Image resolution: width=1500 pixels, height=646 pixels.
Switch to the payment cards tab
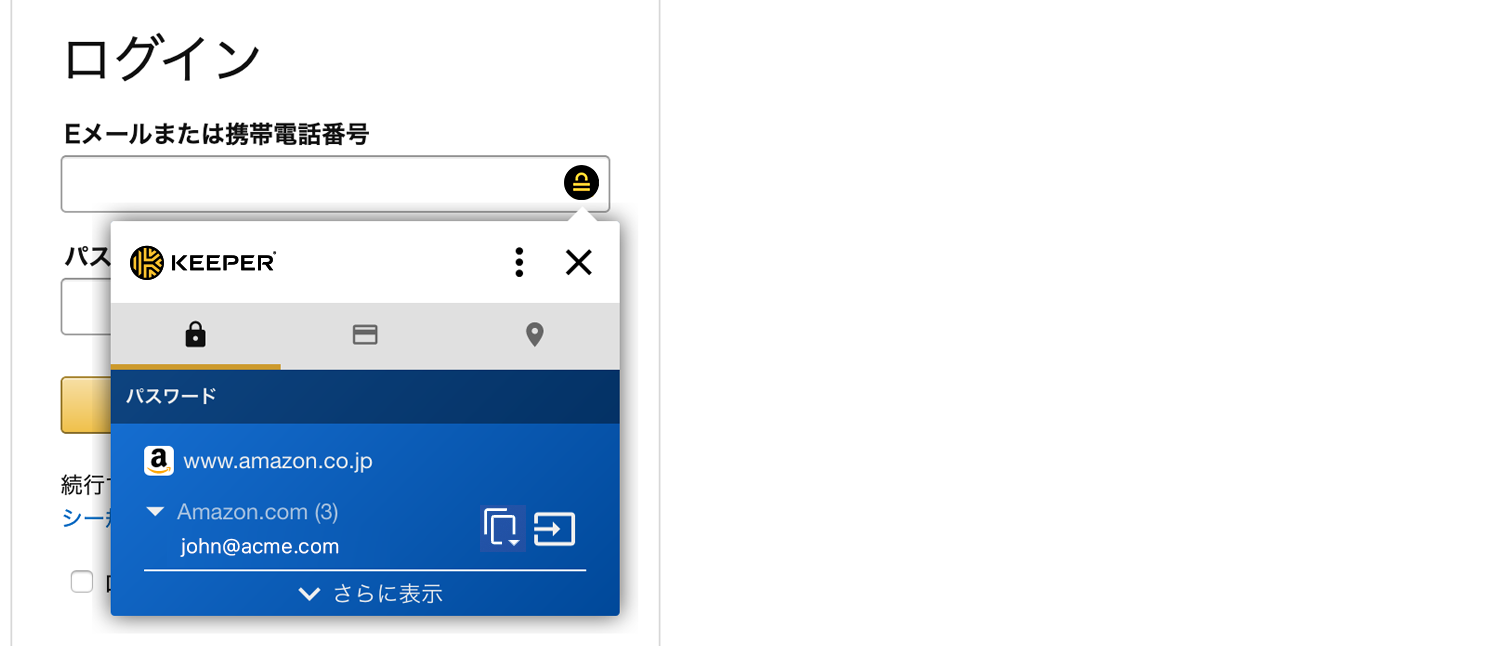[x=365, y=335]
